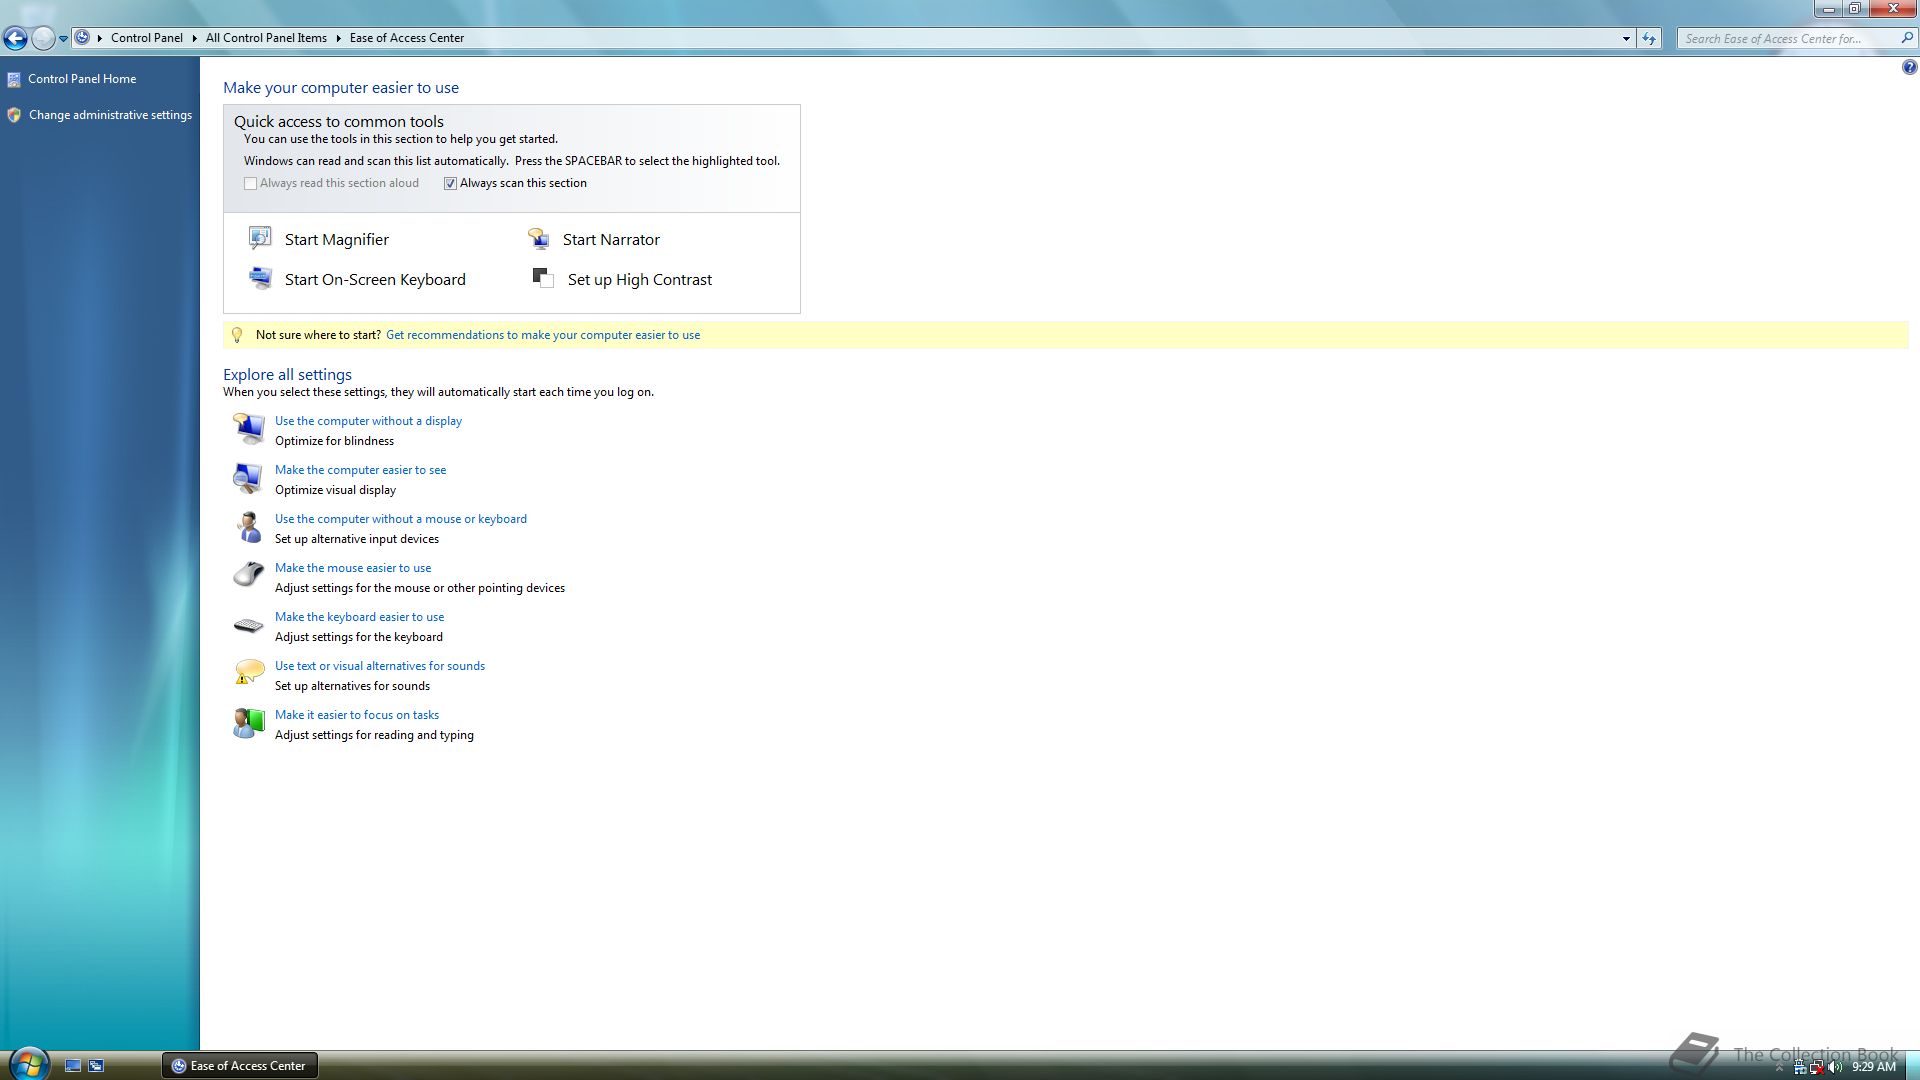Click the search magnifier in the search box
Viewport: 1920px width, 1080px height.
(x=1906, y=38)
